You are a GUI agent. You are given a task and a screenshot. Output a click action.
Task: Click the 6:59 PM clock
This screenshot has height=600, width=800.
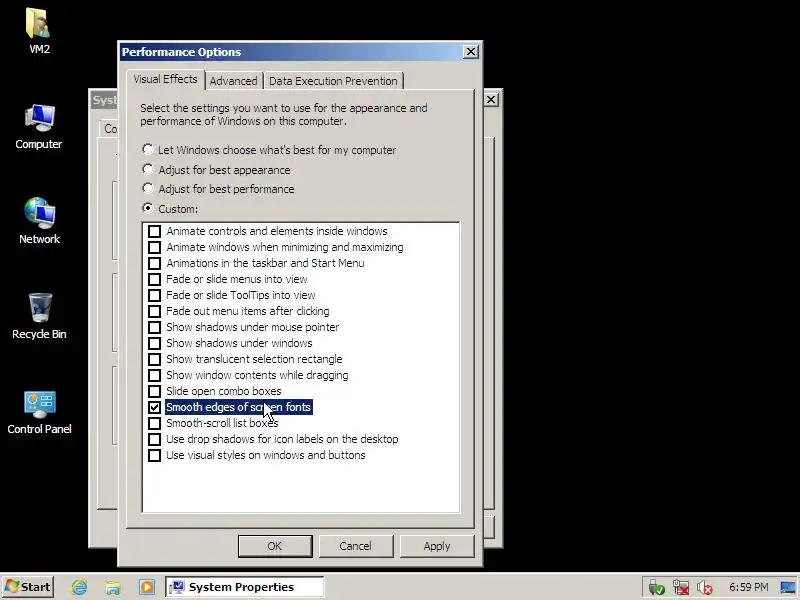(748, 587)
